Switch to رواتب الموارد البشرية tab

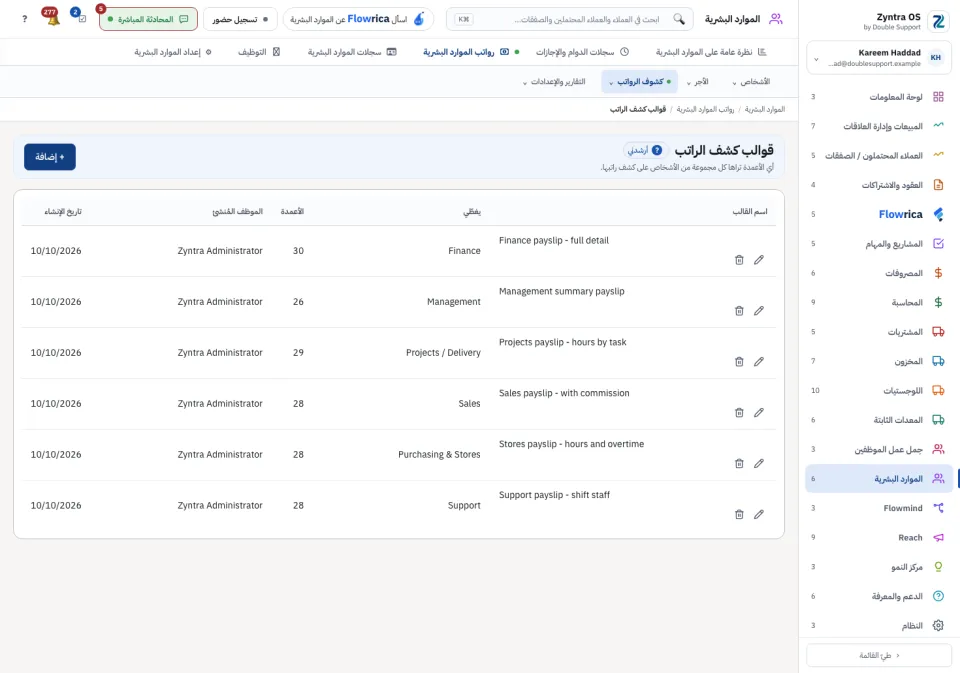470,52
